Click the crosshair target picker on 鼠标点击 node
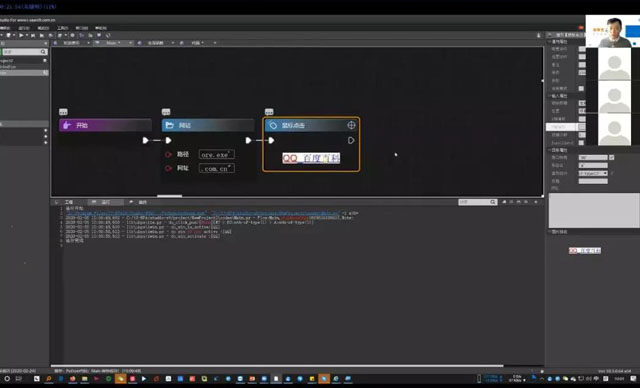Viewport: 640px width, 388px height. pos(351,125)
